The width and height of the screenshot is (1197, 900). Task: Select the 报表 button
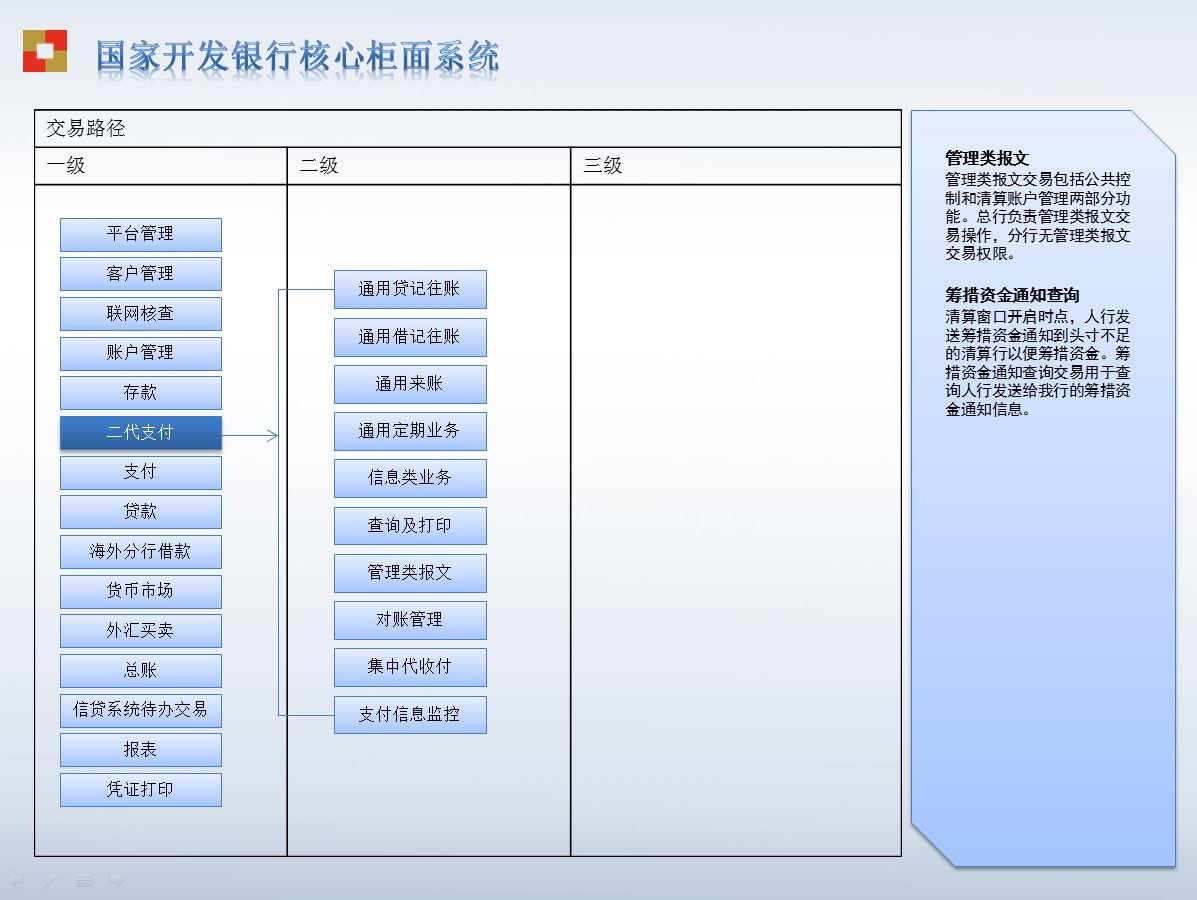(140, 750)
